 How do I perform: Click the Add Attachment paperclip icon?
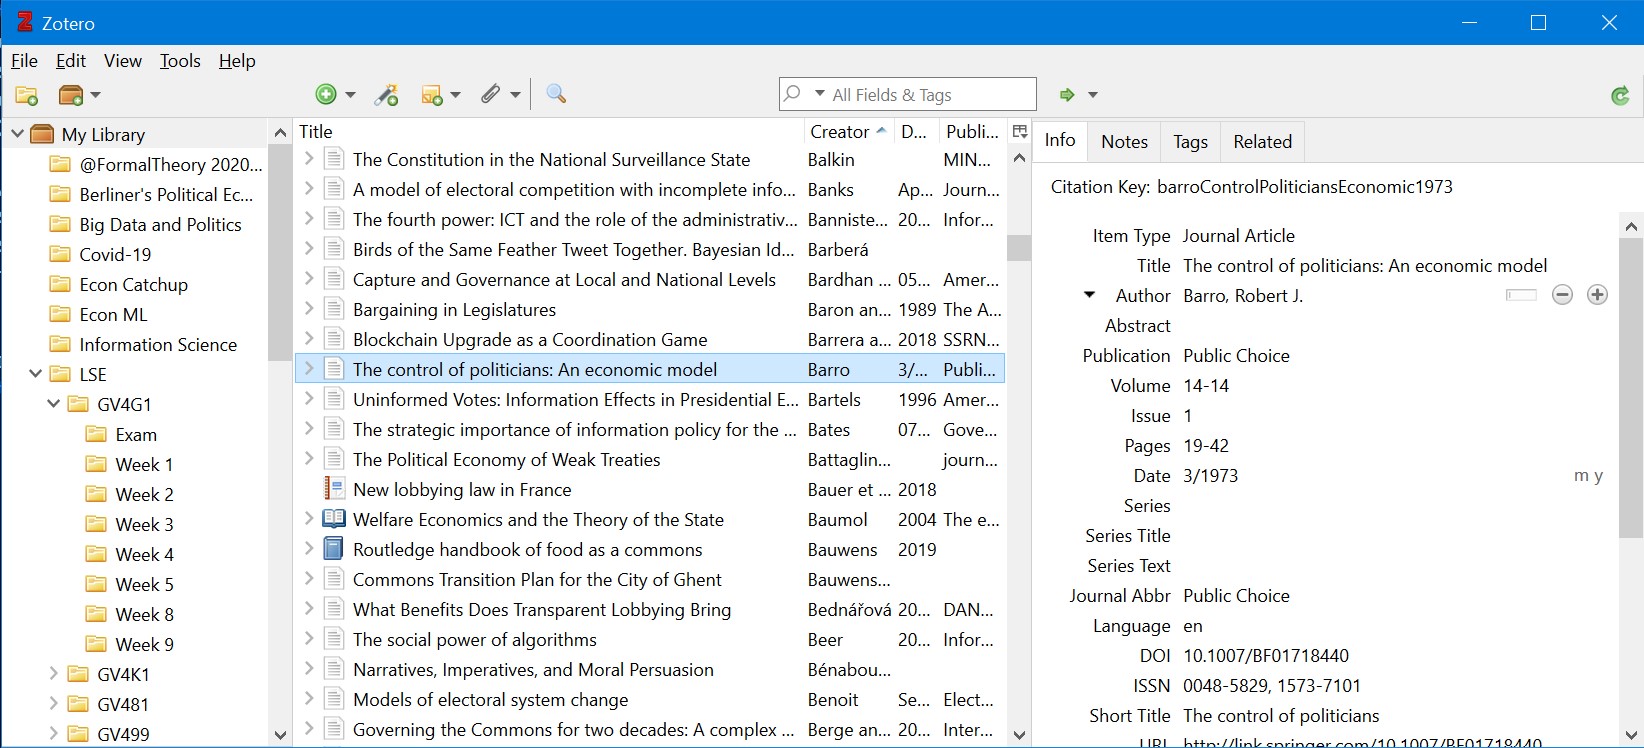pyautogui.click(x=490, y=94)
